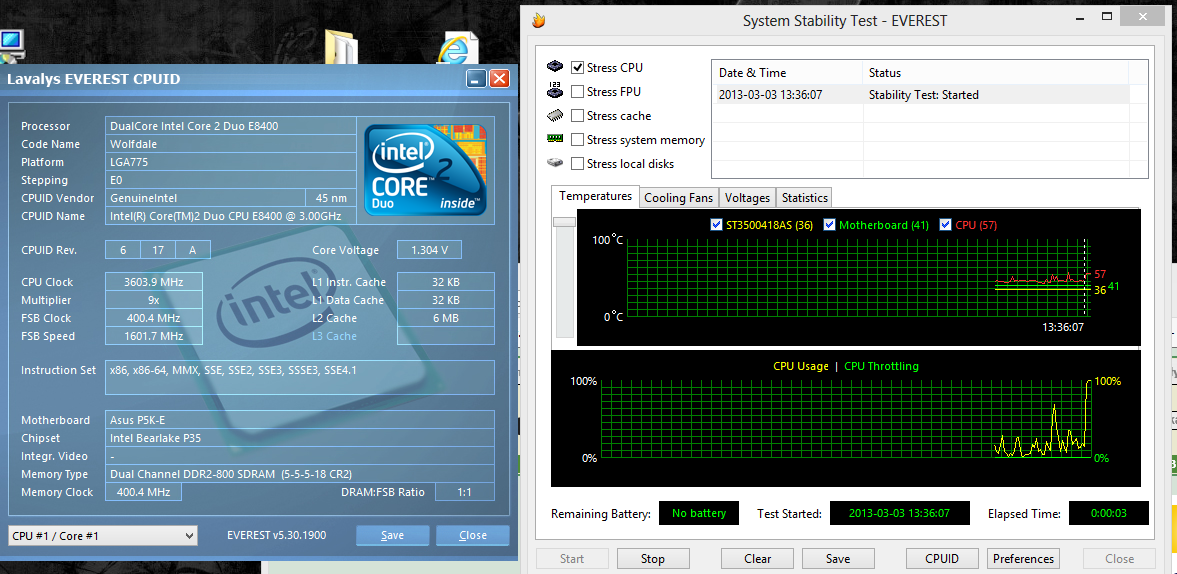
Task: Click the 1601.7 MHz FSB Speed value
Action: coord(154,336)
